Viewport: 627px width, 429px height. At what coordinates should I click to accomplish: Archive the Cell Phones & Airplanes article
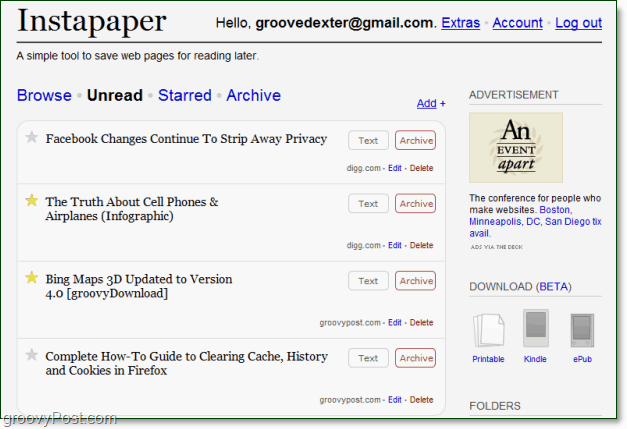[x=415, y=204]
